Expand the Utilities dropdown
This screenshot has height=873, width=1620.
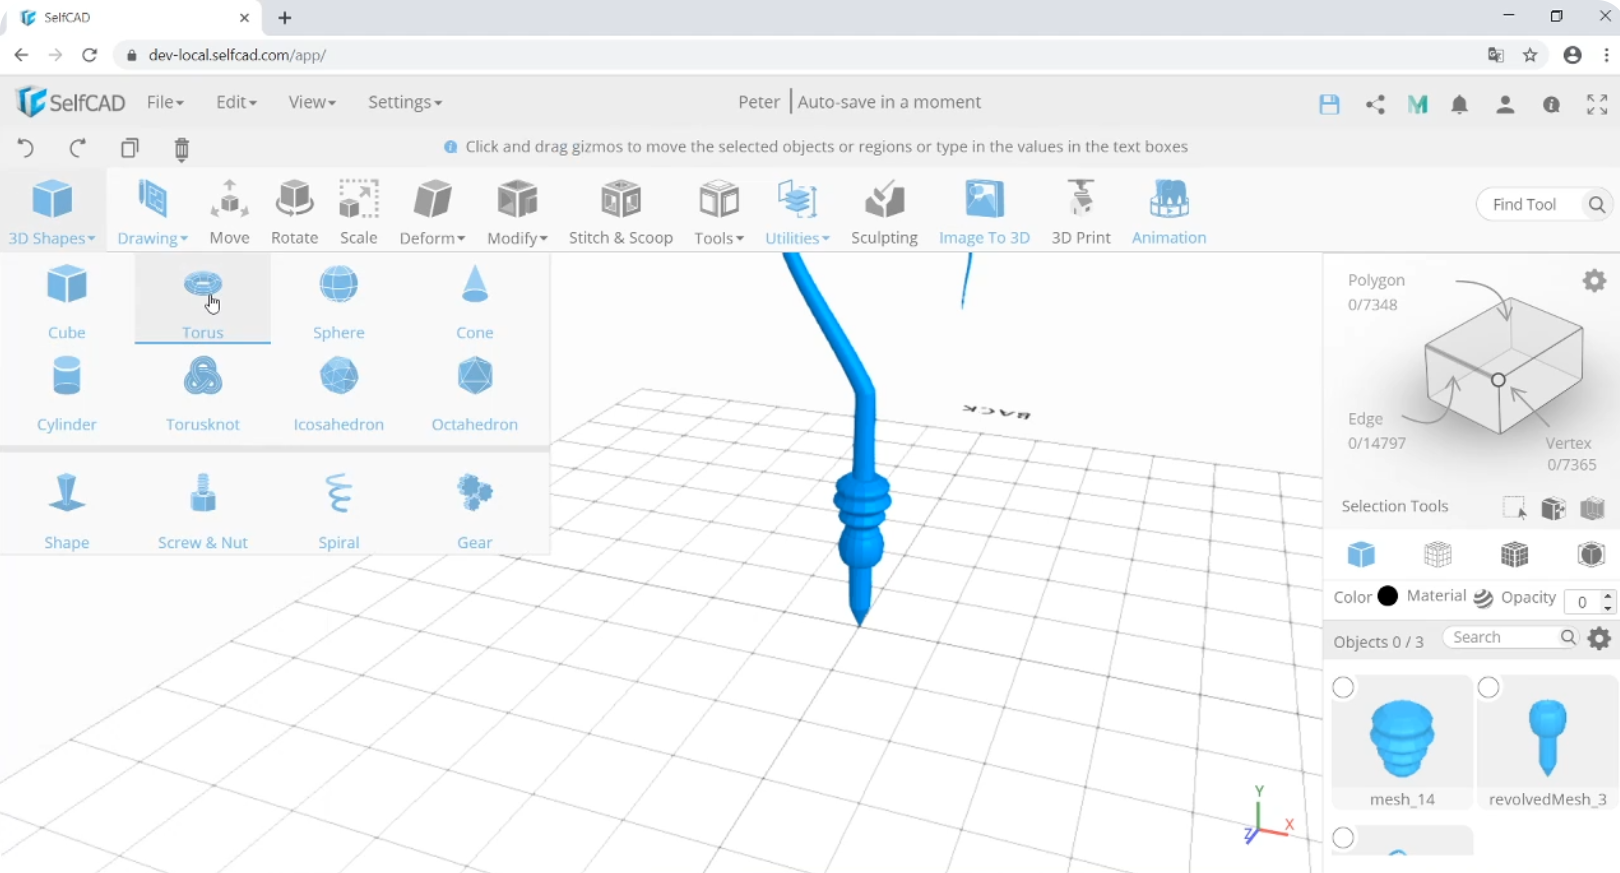(x=797, y=212)
